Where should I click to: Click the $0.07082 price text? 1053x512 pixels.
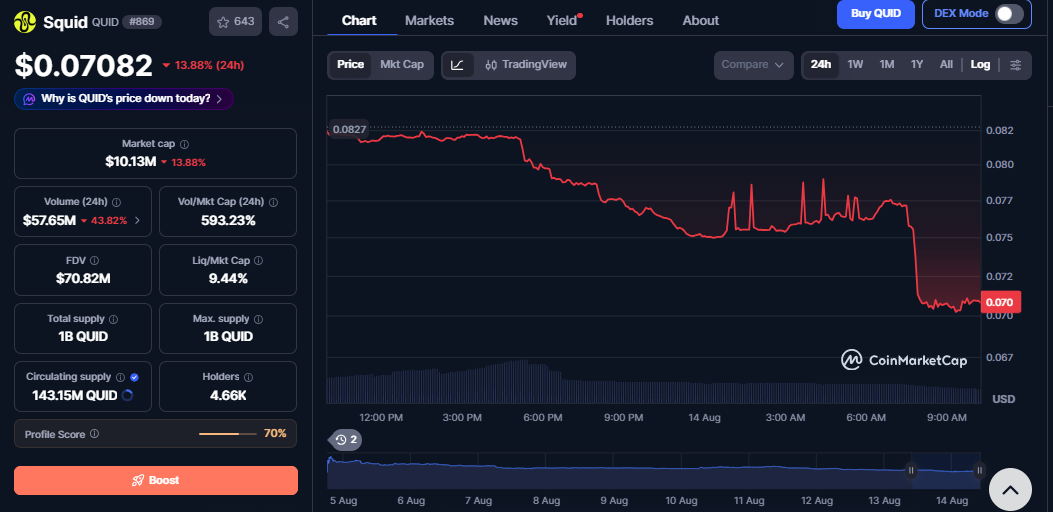pyautogui.click(x=84, y=66)
